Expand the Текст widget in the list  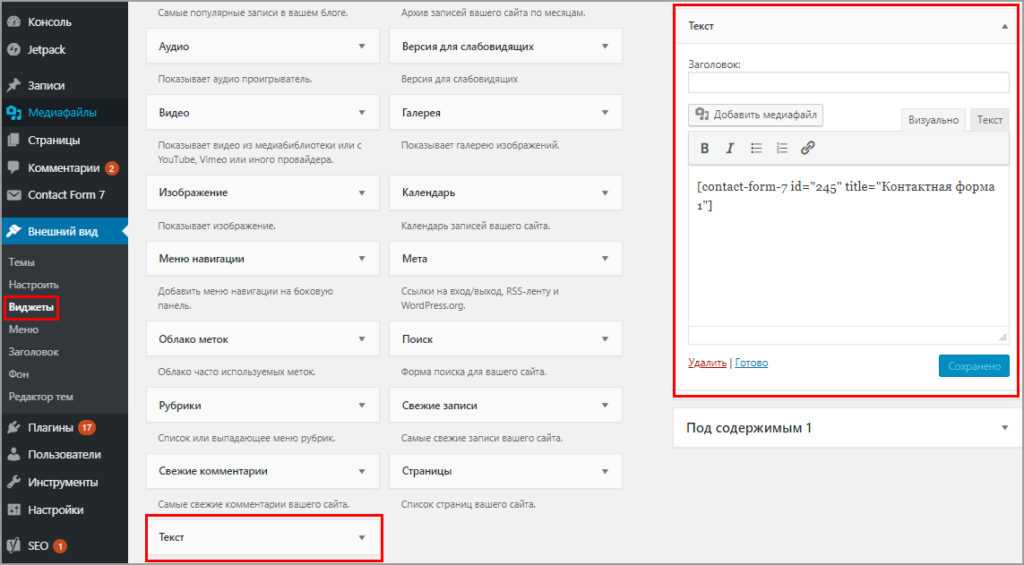pos(361,538)
